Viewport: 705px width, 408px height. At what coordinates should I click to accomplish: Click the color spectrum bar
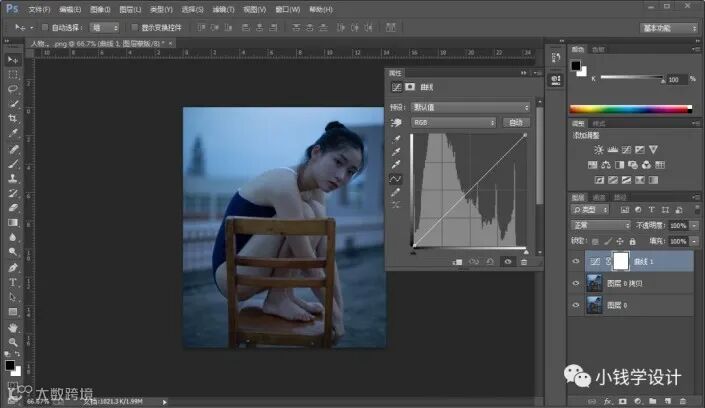click(x=631, y=109)
